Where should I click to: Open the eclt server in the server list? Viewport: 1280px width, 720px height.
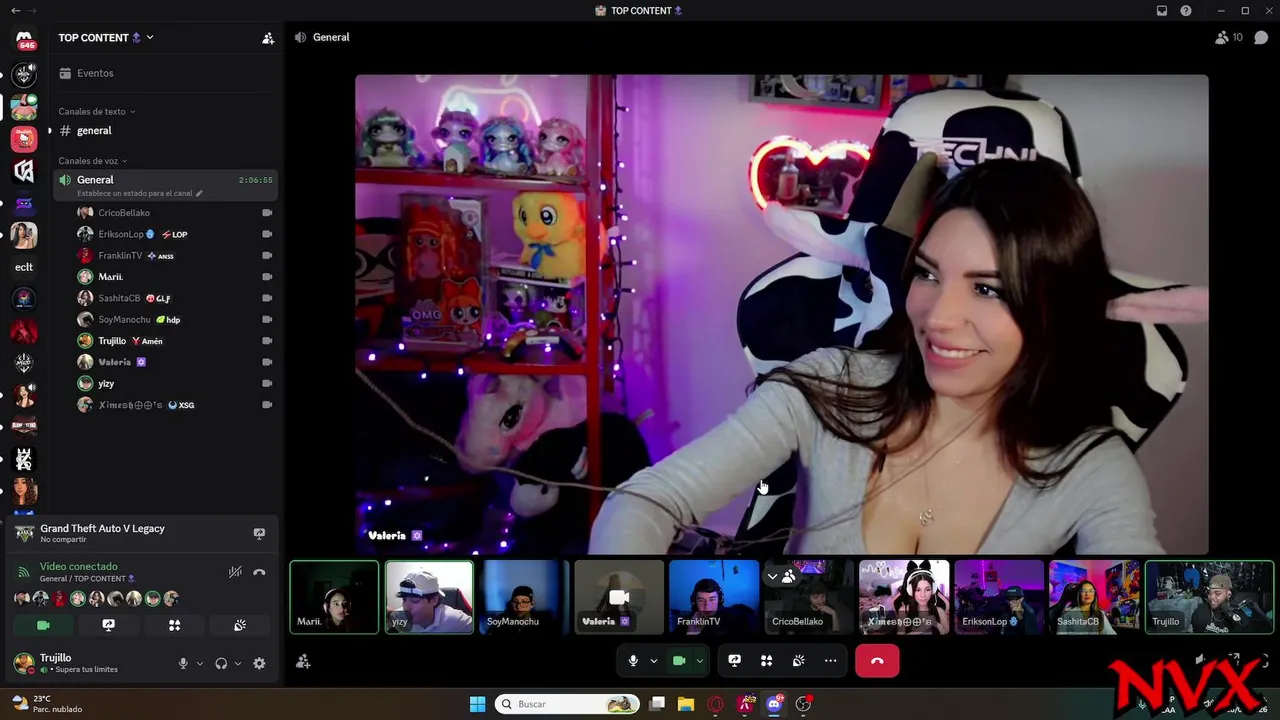[x=24, y=267]
